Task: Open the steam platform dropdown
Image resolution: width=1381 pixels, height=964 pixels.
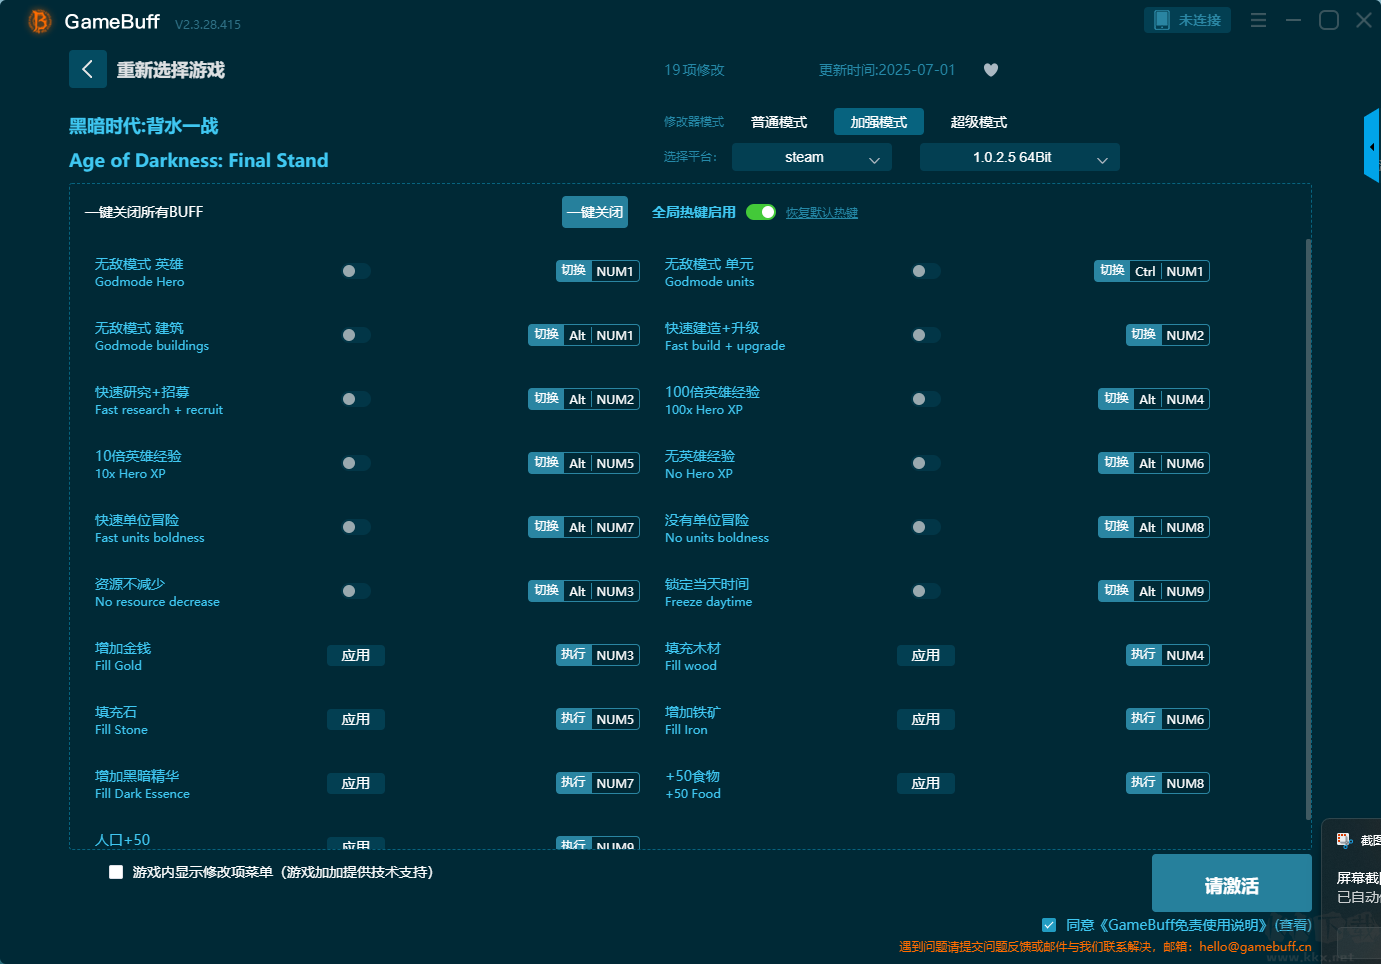Action: pos(812,157)
